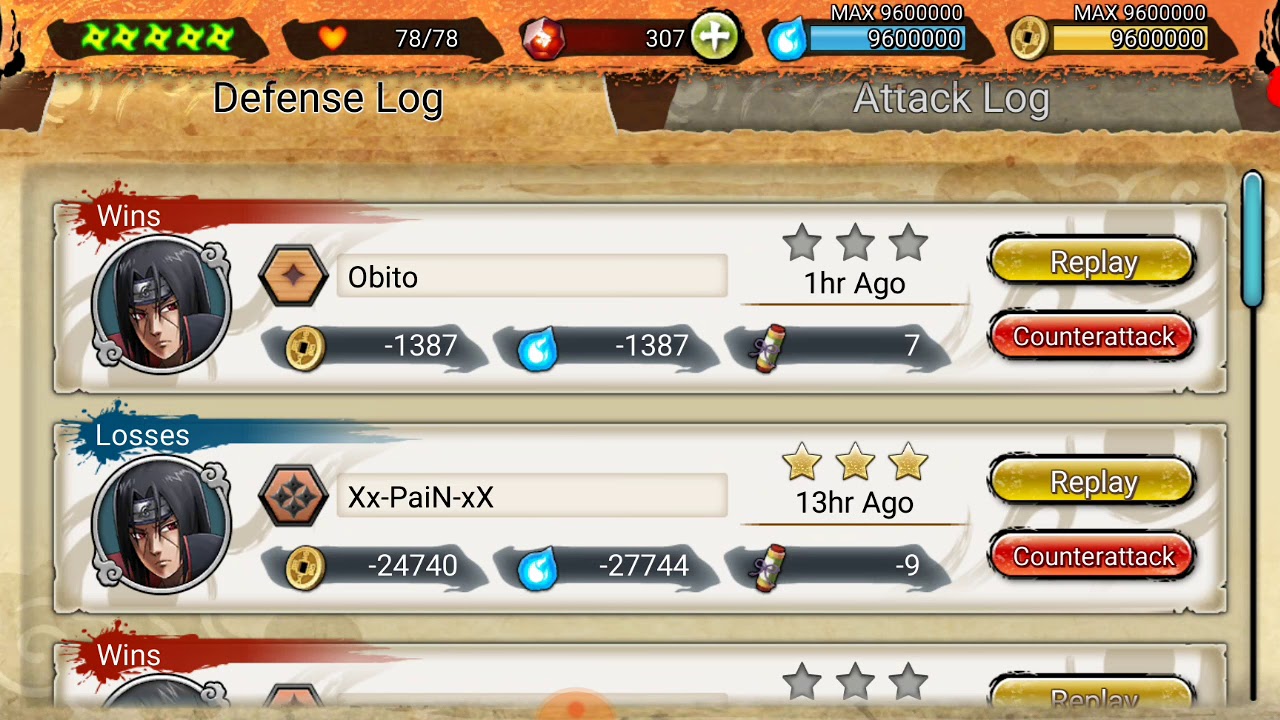The image size is (1280, 720).
Task: Replay the battle against Xx-PaiN-xX
Action: click(1092, 482)
